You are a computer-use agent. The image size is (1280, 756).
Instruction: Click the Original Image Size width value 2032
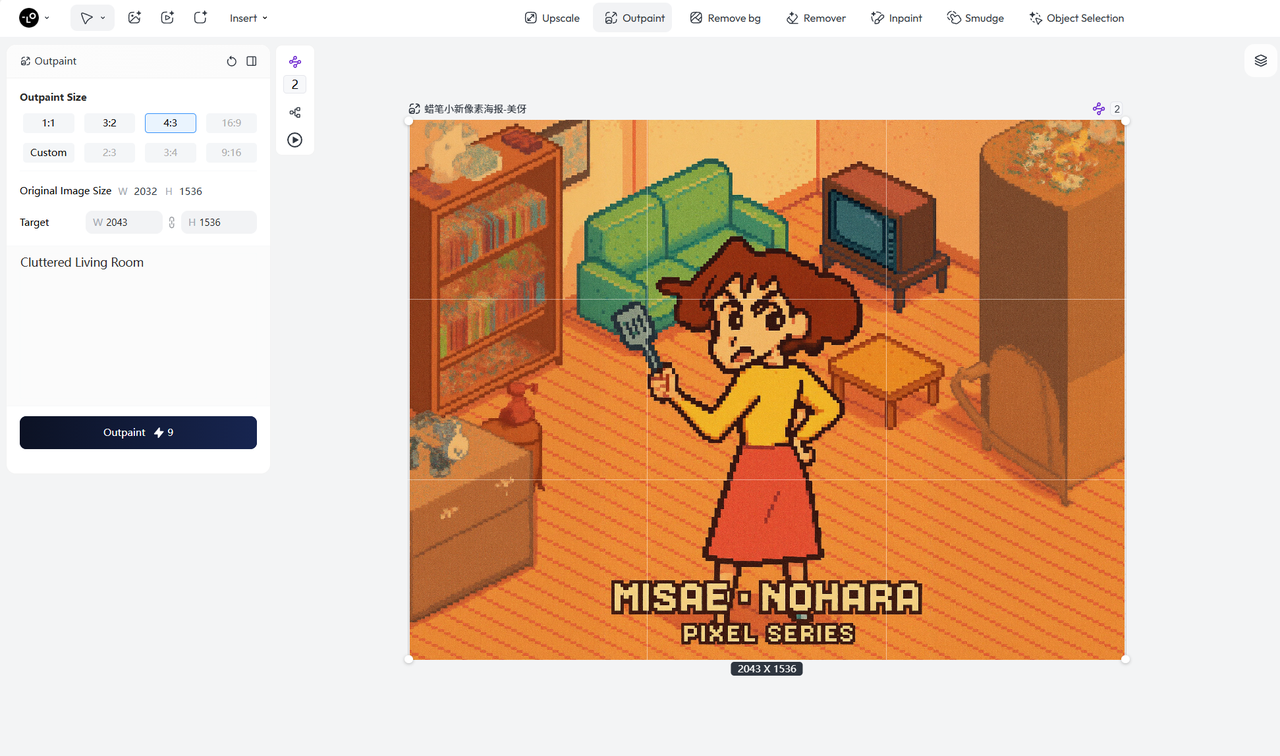(x=146, y=191)
